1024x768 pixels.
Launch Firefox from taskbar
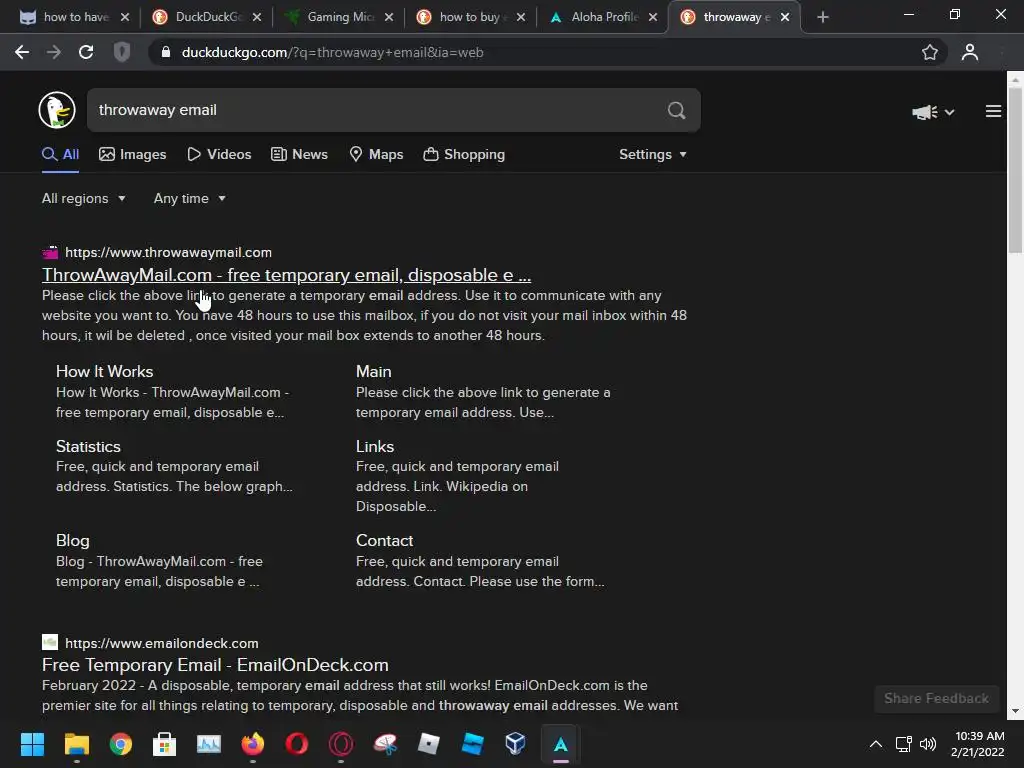point(253,744)
